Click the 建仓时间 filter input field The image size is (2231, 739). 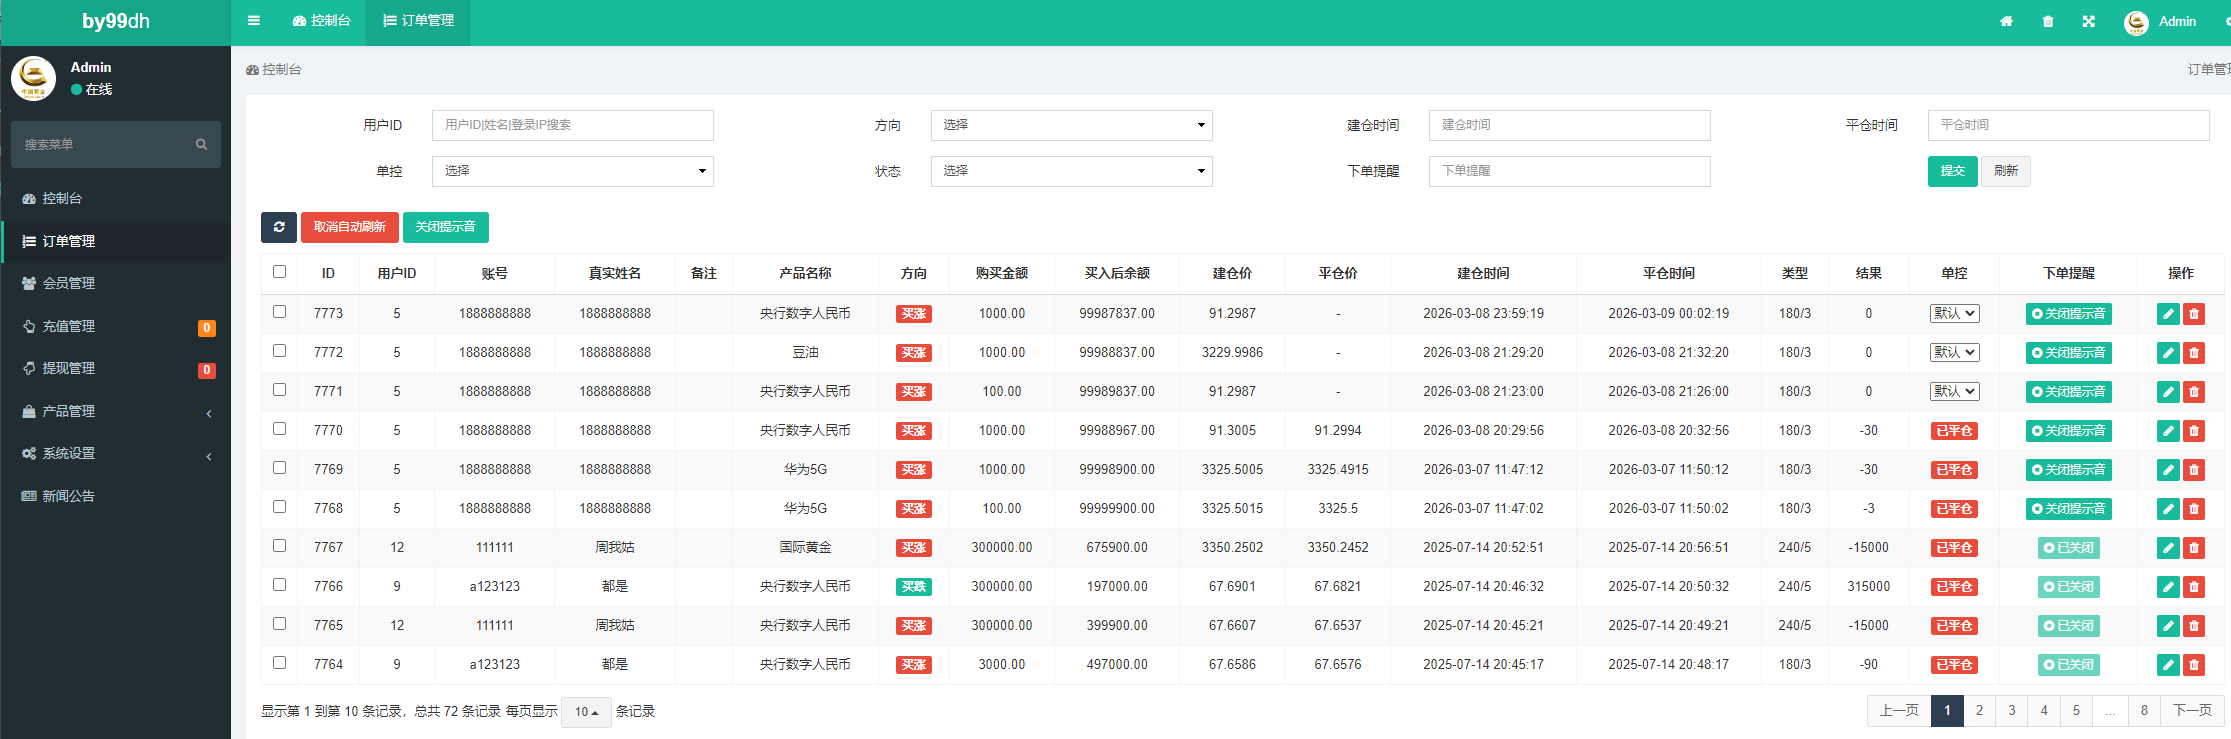pos(1569,125)
